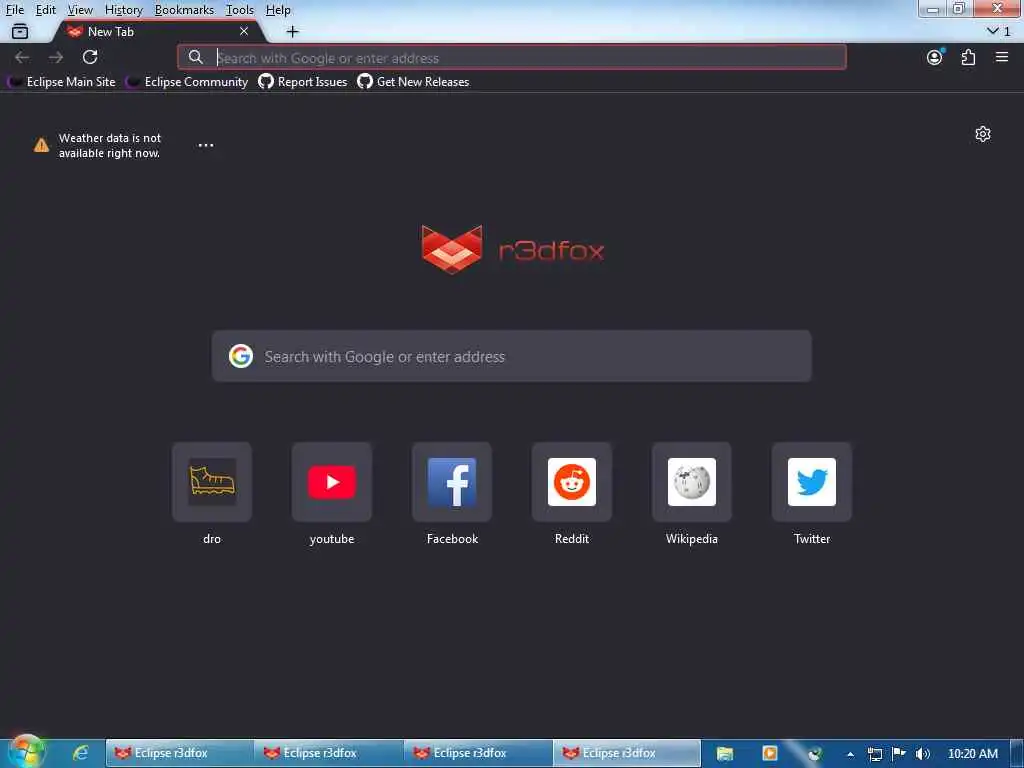Switch to first Eclipse r3dfox taskbar window
This screenshot has width=1024, height=768.
(180, 753)
